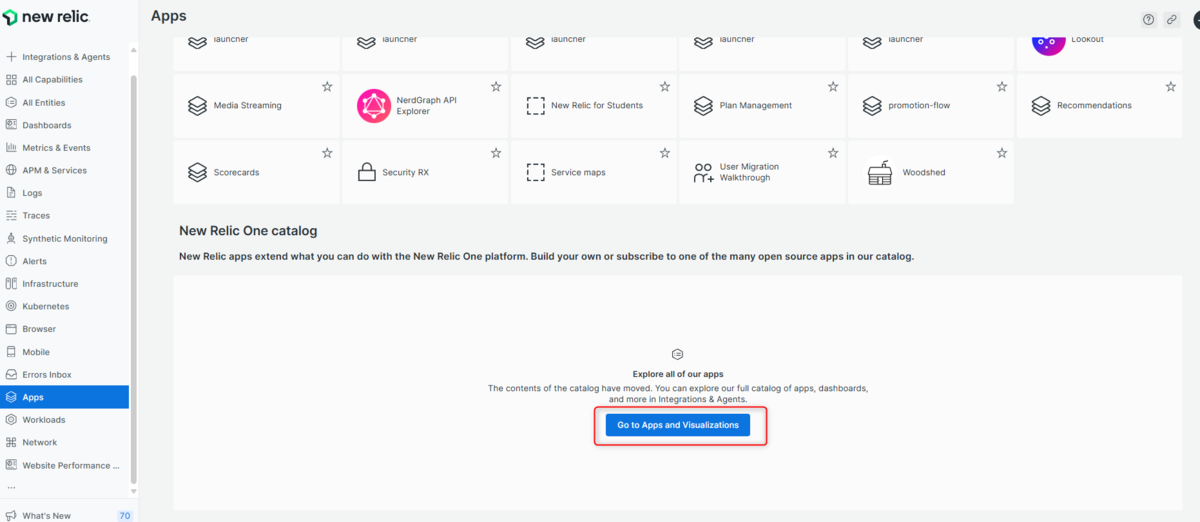Viewport: 1200px width, 522px height.
Task: Click the sidebar ellipsis more item
Action: (11, 487)
